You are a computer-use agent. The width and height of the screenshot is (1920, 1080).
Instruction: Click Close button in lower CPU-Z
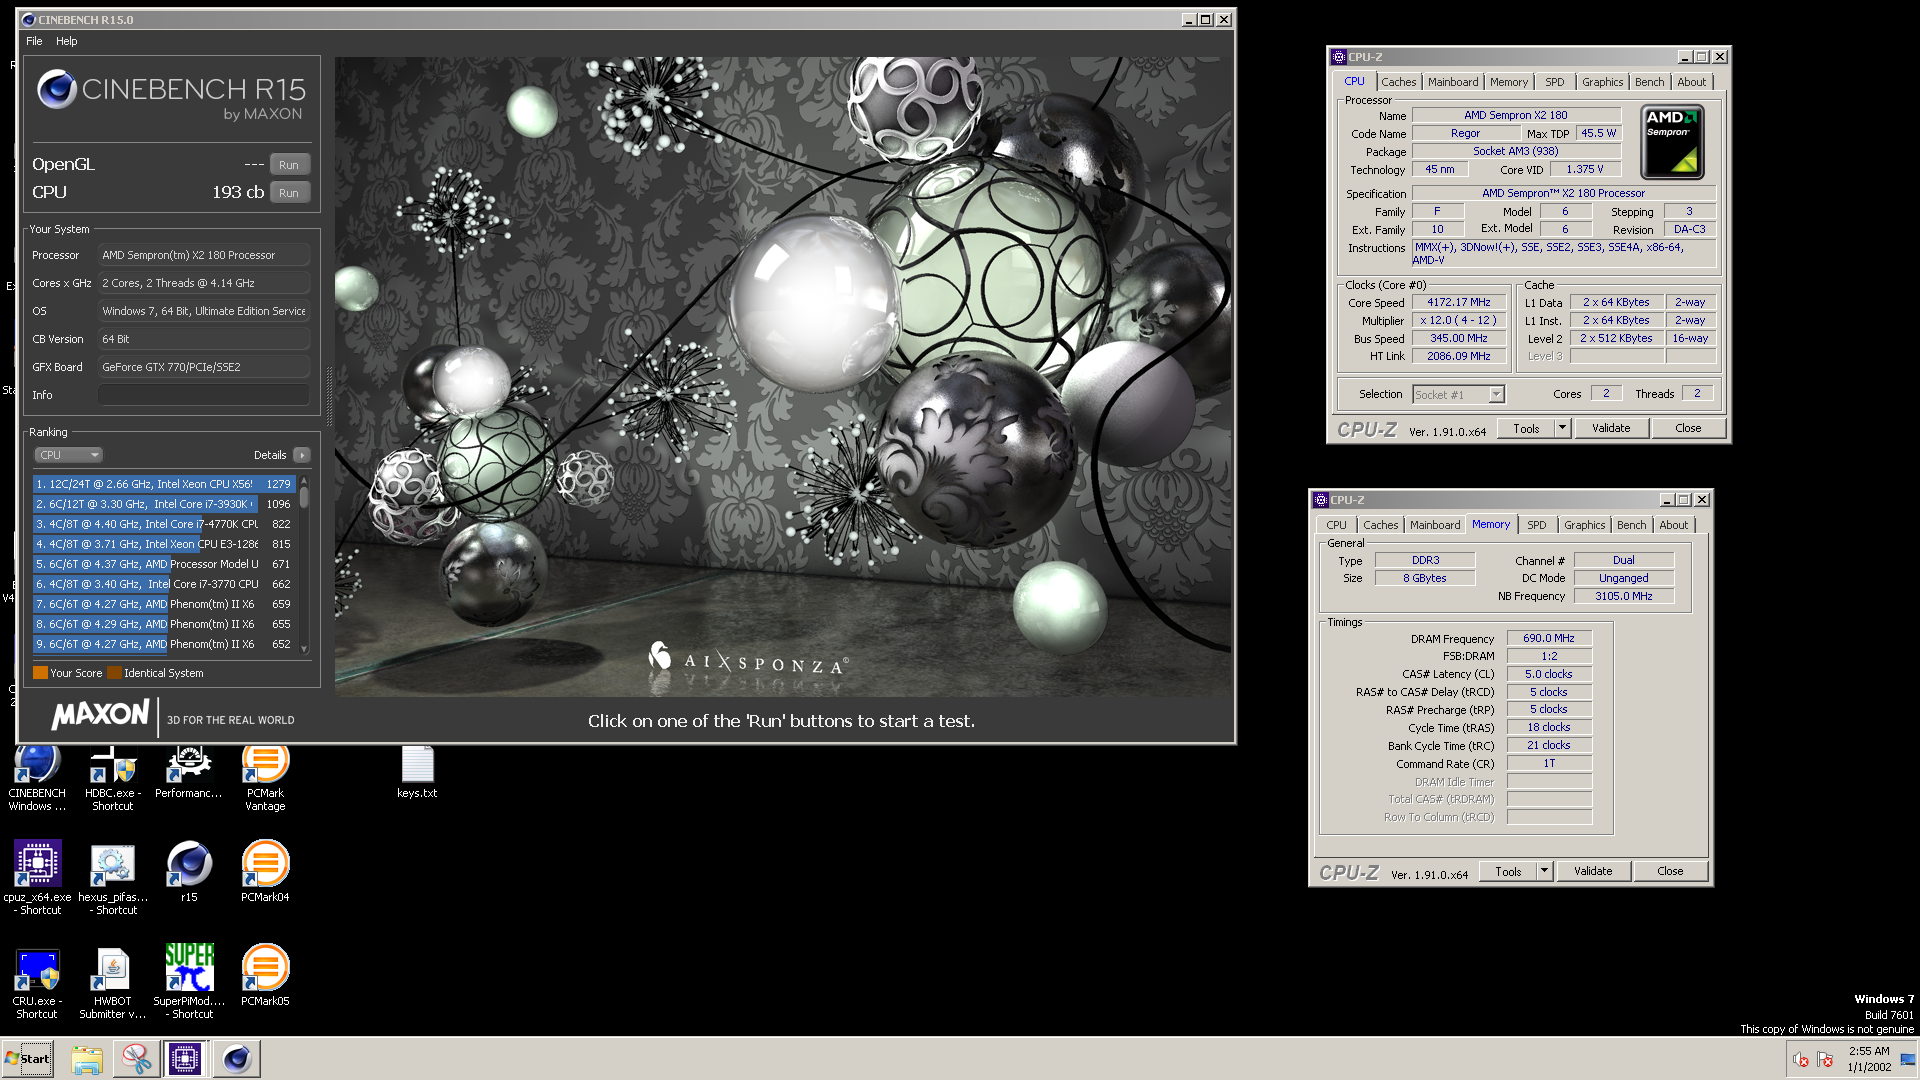tap(1669, 871)
